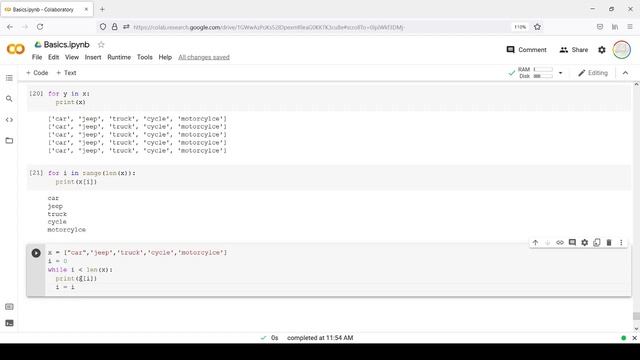
Task: Open notebook settings gear
Action: (602, 50)
